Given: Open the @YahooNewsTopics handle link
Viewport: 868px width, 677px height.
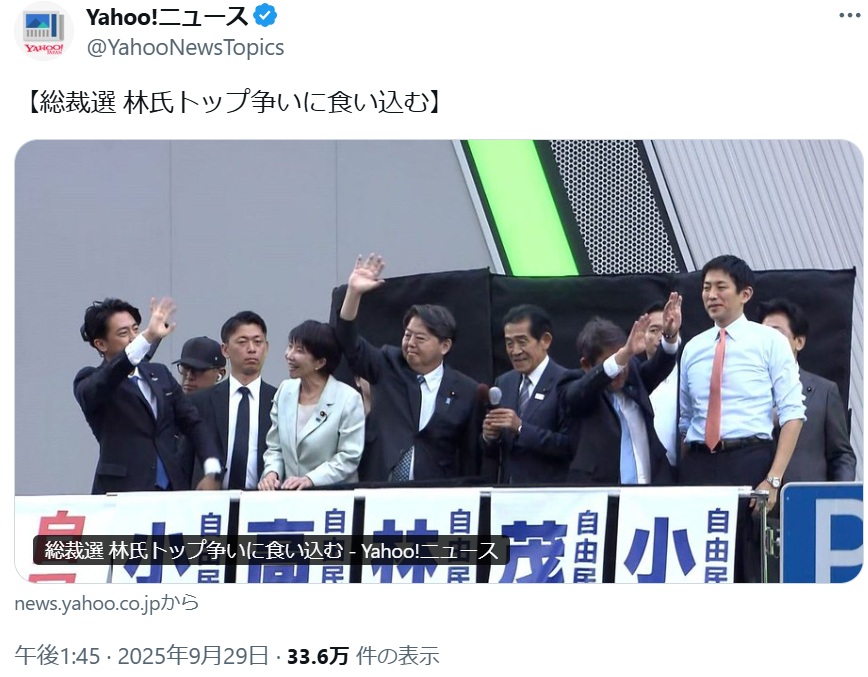Looking at the screenshot, I should [185, 48].
